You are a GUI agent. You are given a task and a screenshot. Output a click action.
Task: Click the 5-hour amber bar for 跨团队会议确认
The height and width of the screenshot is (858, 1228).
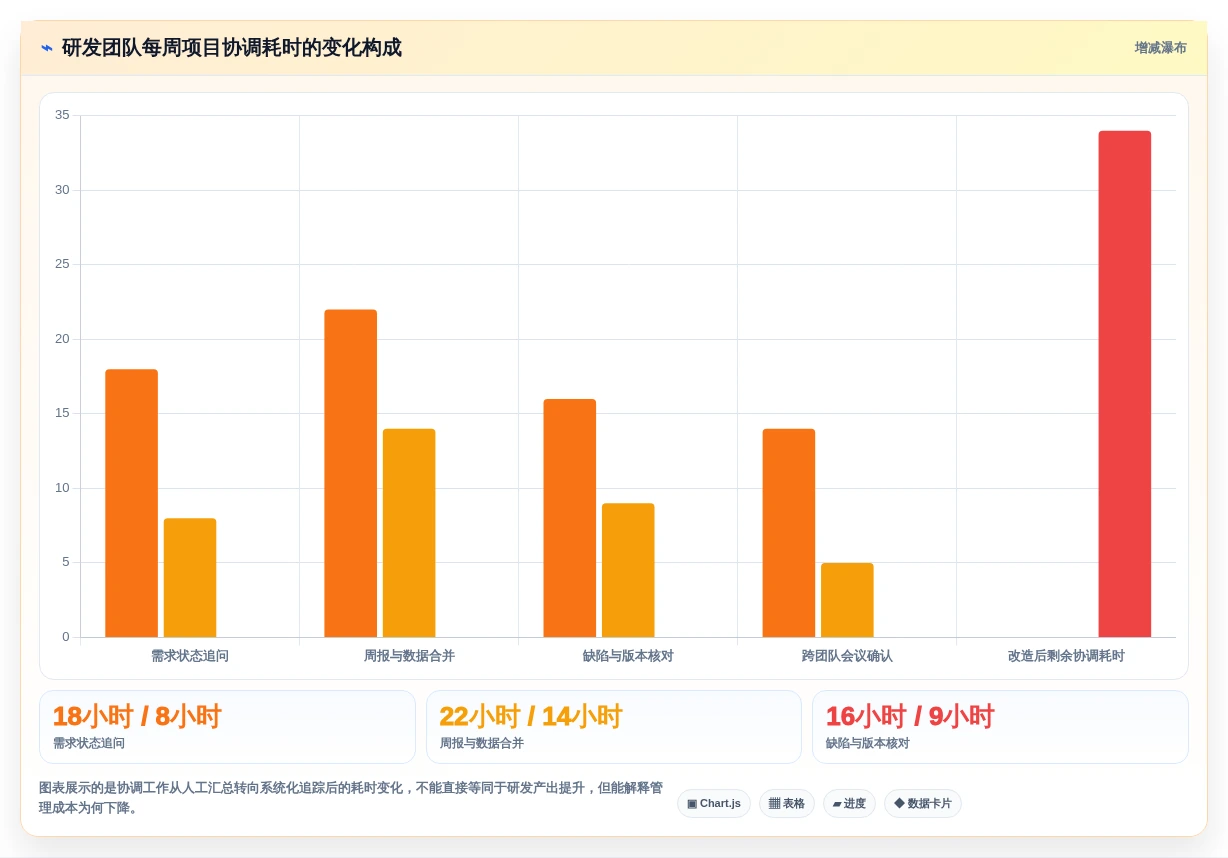tap(847, 600)
